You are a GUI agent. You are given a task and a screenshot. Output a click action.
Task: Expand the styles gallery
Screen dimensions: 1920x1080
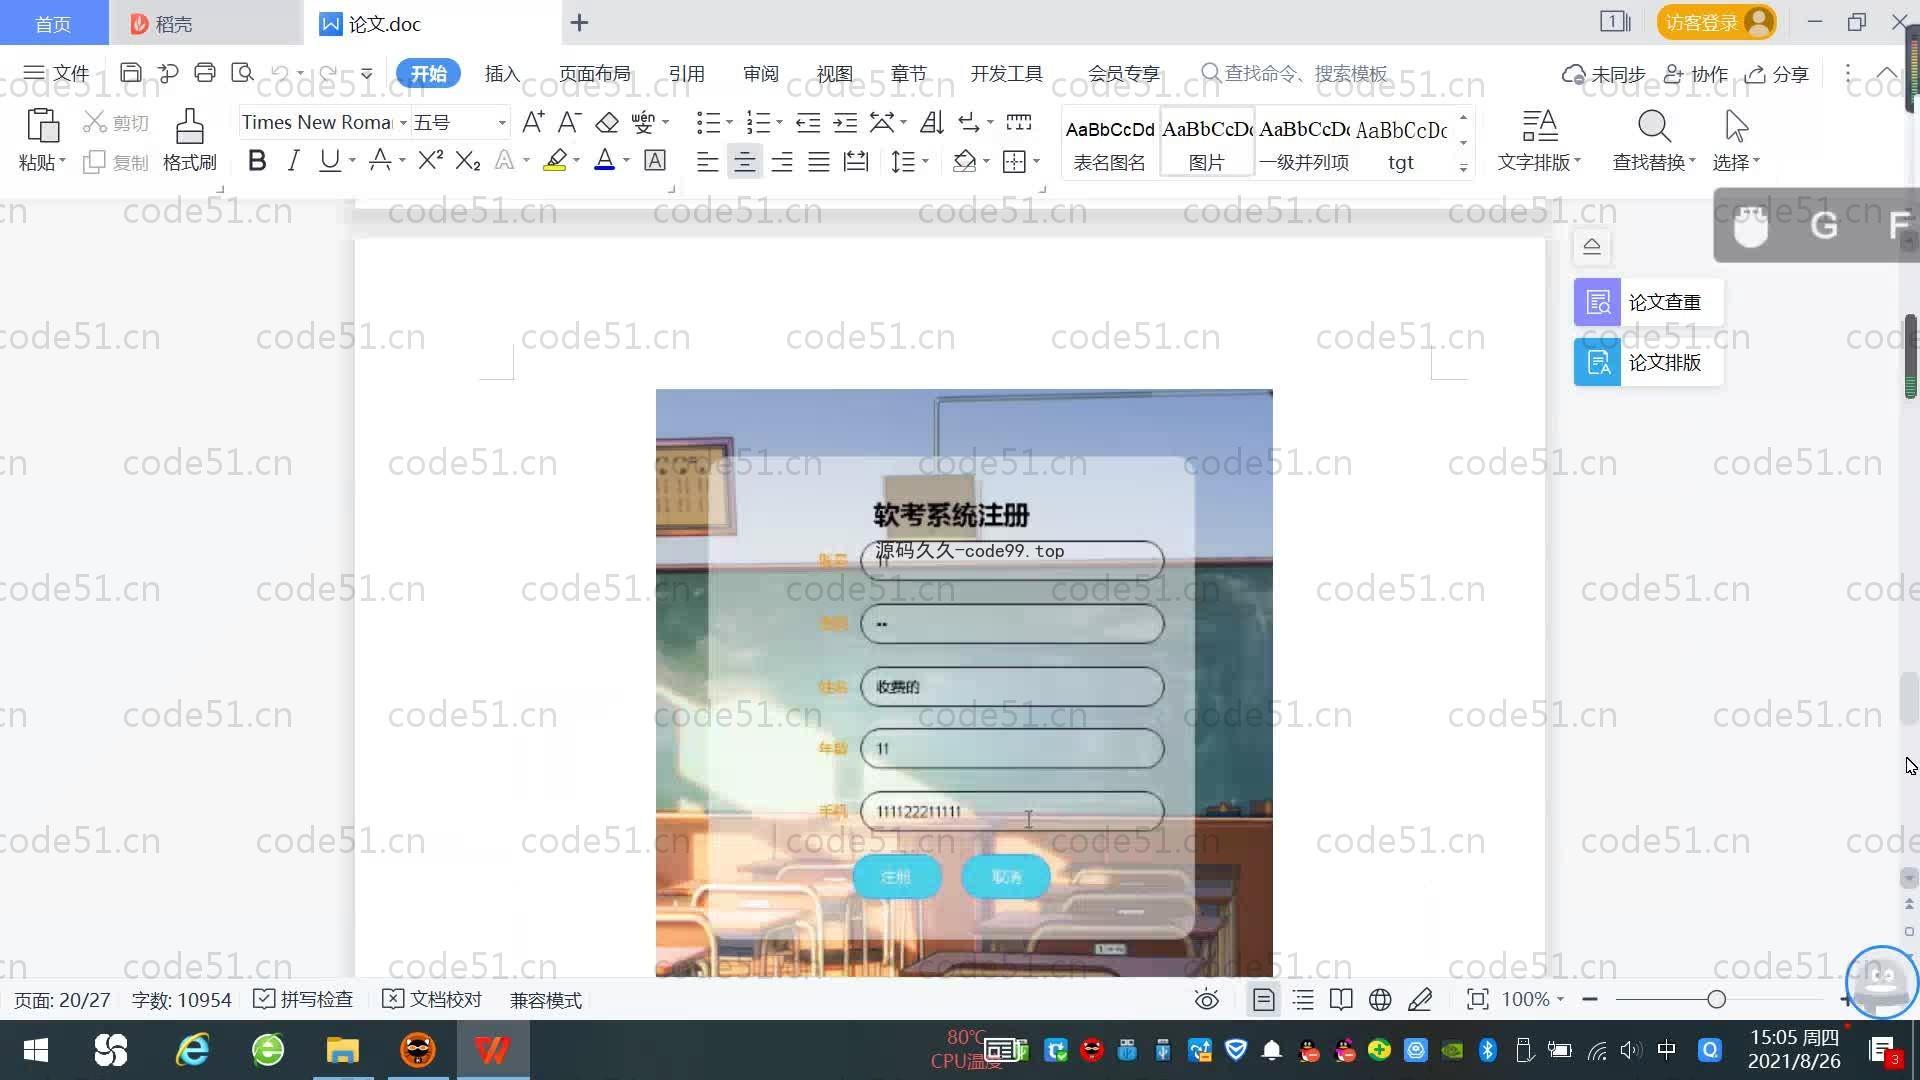click(1463, 167)
